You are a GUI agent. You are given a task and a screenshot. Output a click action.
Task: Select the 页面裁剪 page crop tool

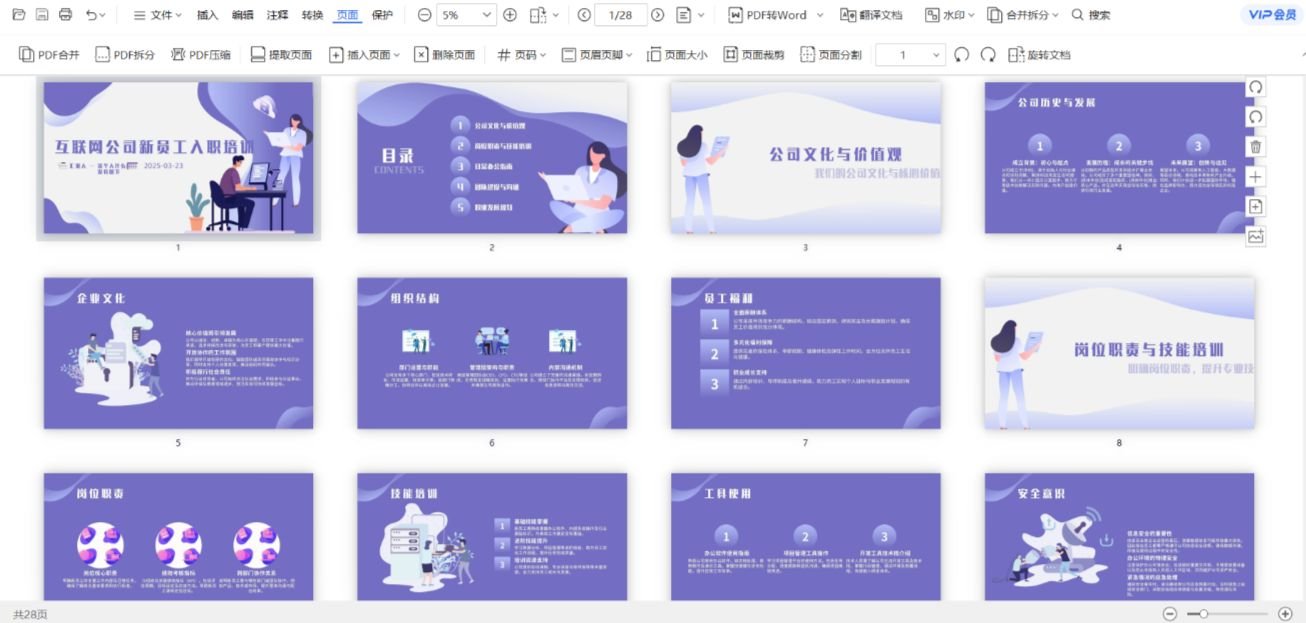753,54
